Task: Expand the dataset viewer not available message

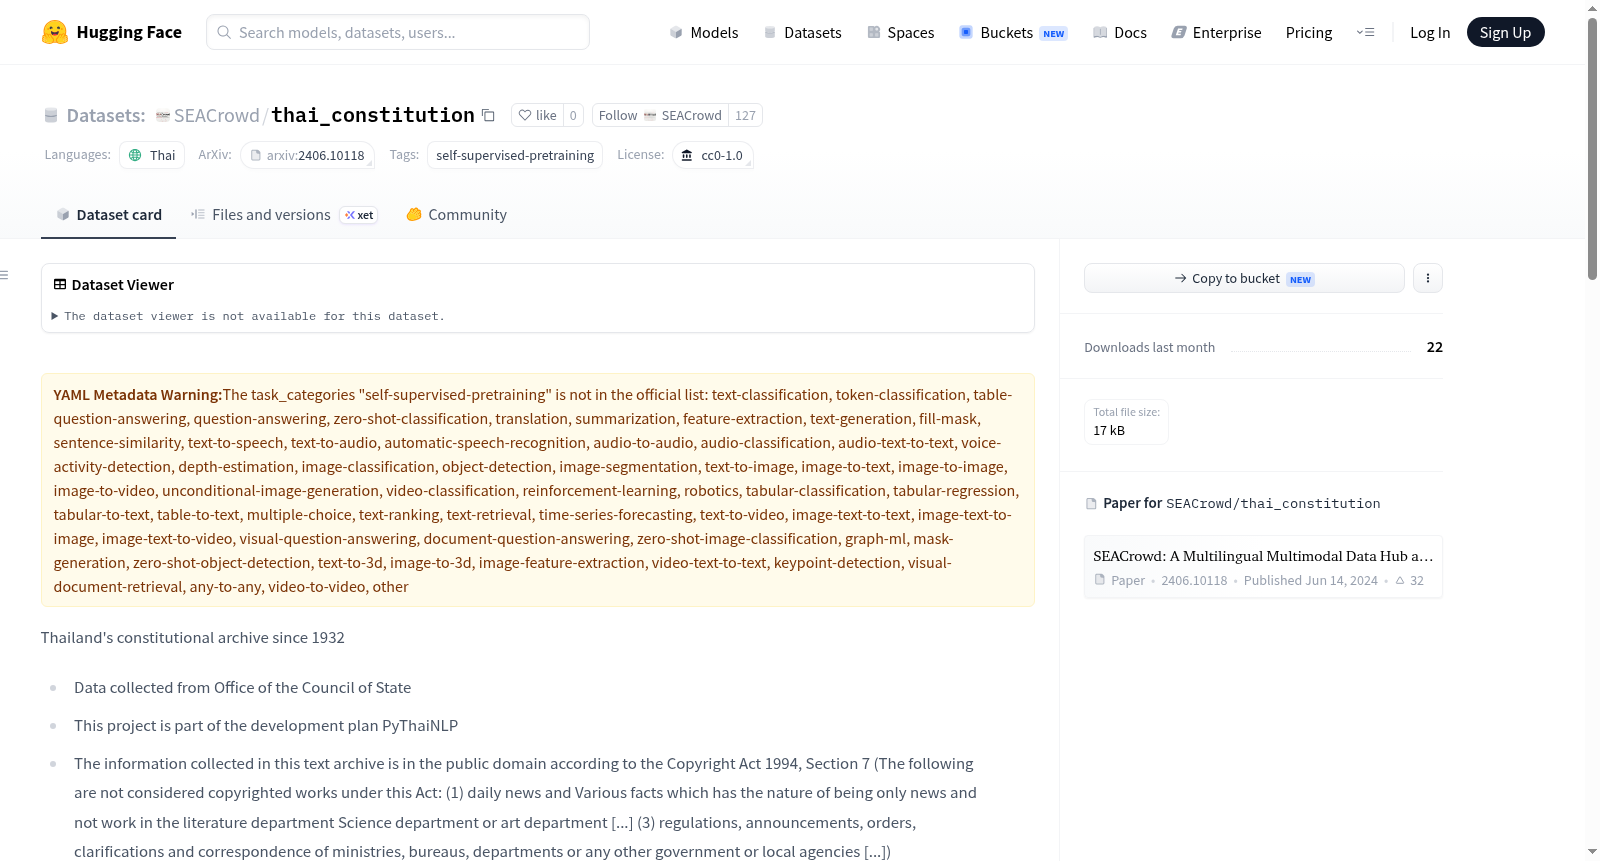Action: pos(248,316)
